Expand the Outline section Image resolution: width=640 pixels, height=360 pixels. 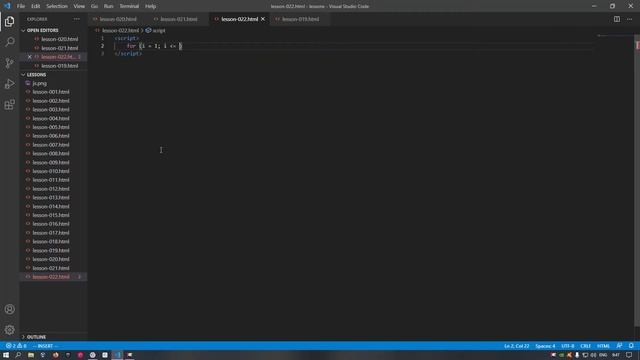36,337
